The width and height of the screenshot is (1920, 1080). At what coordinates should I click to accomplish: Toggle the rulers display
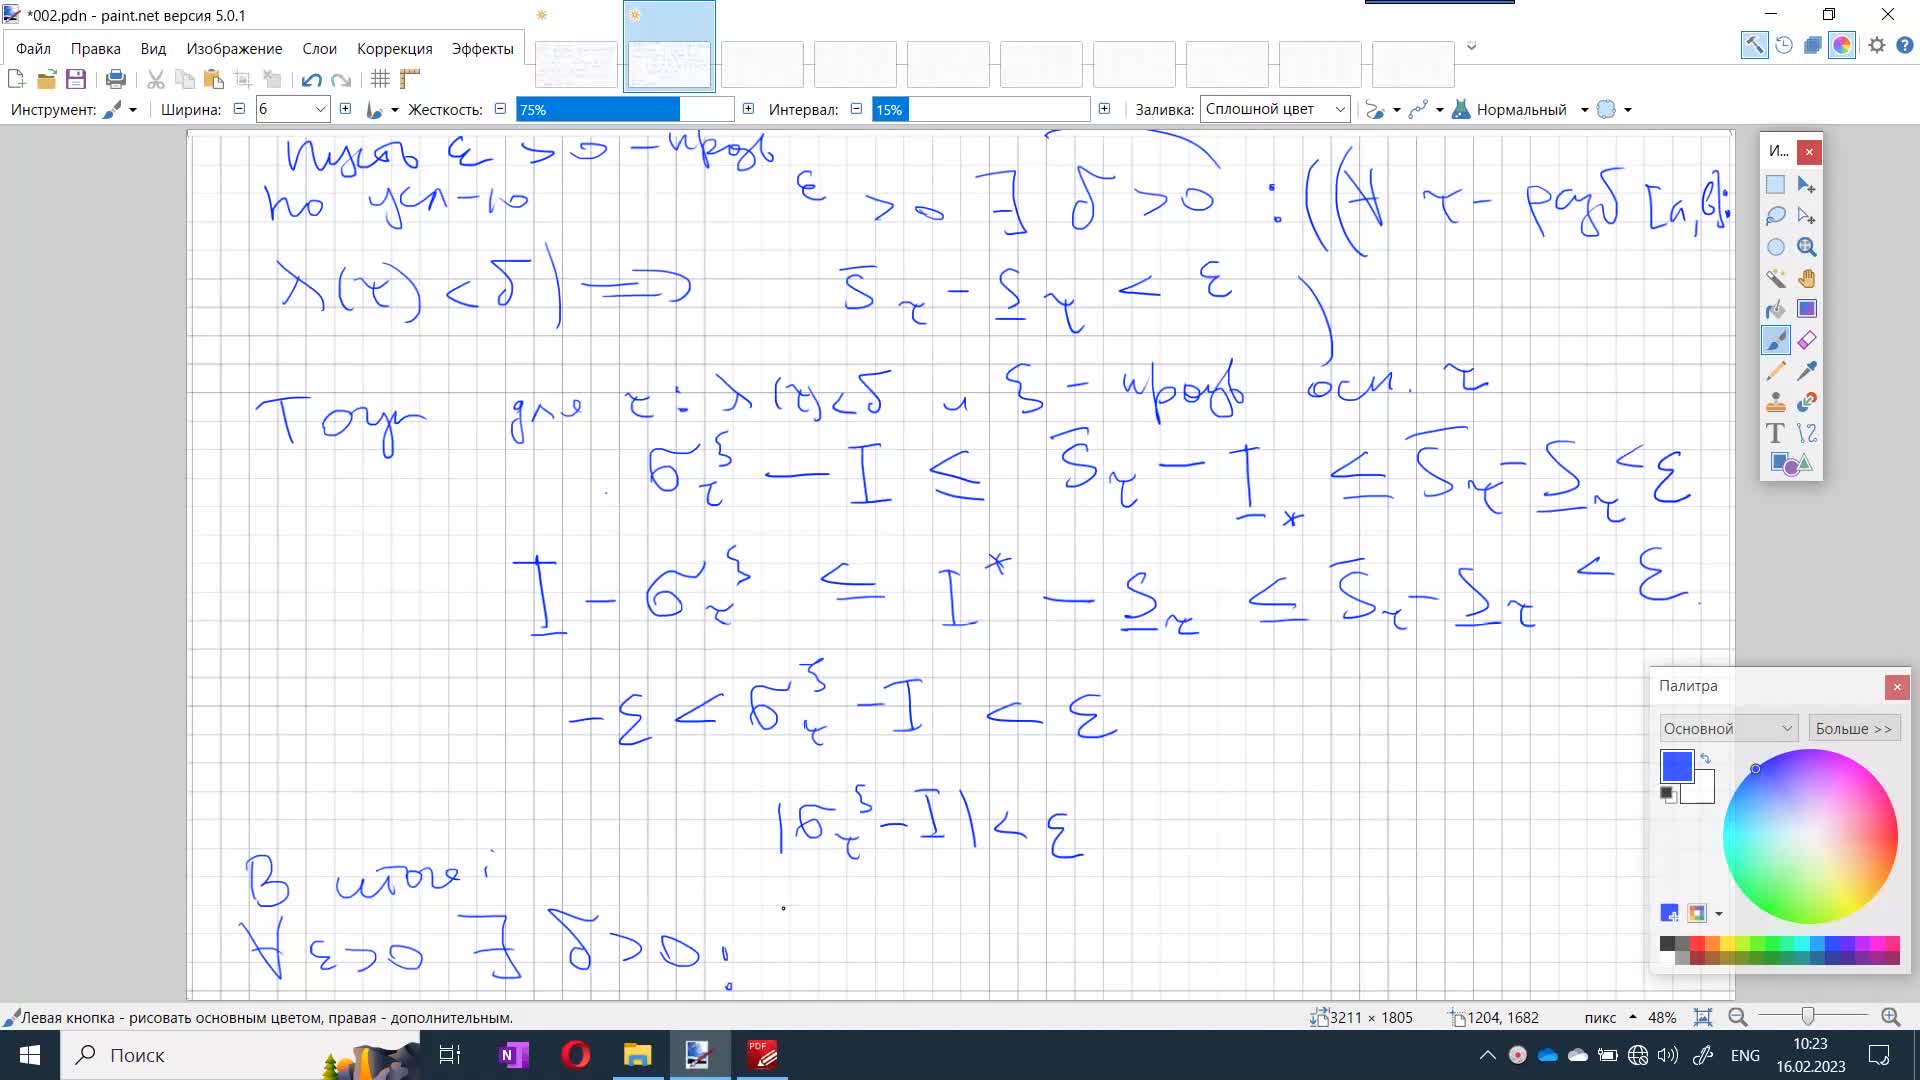point(410,79)
